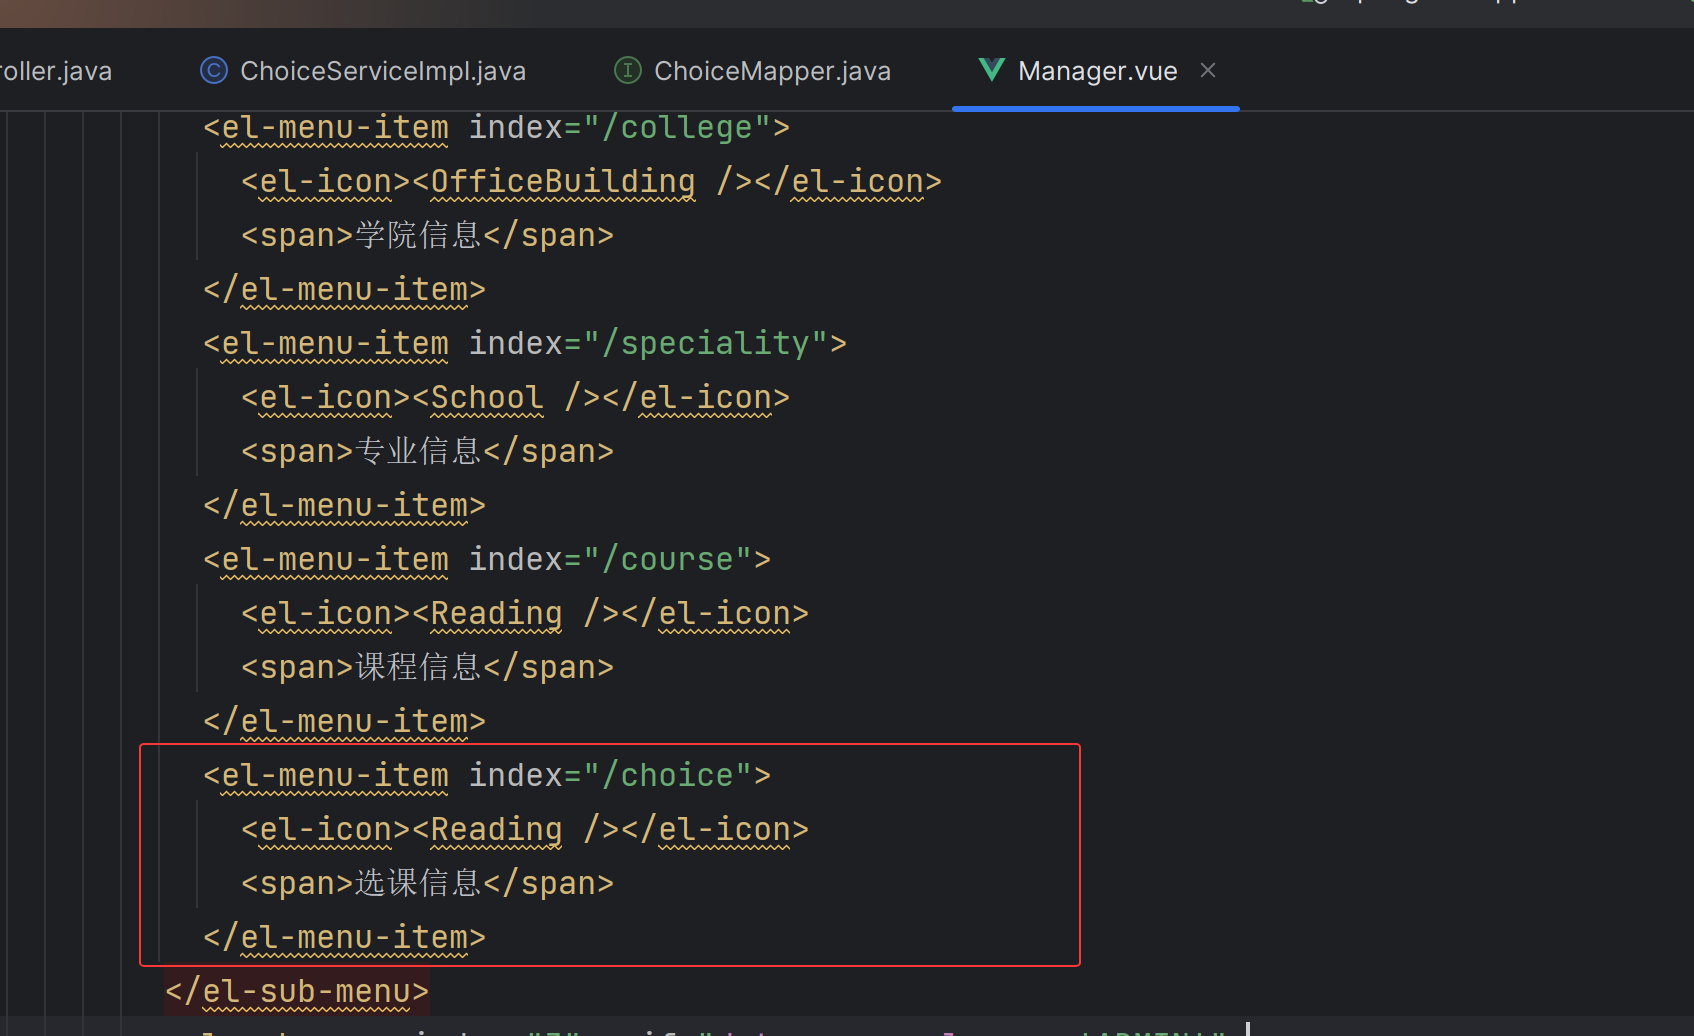Place cursor on the "/speciality" index value
This screenshot has height=1036, width=1694.
[x=715, y=344]
